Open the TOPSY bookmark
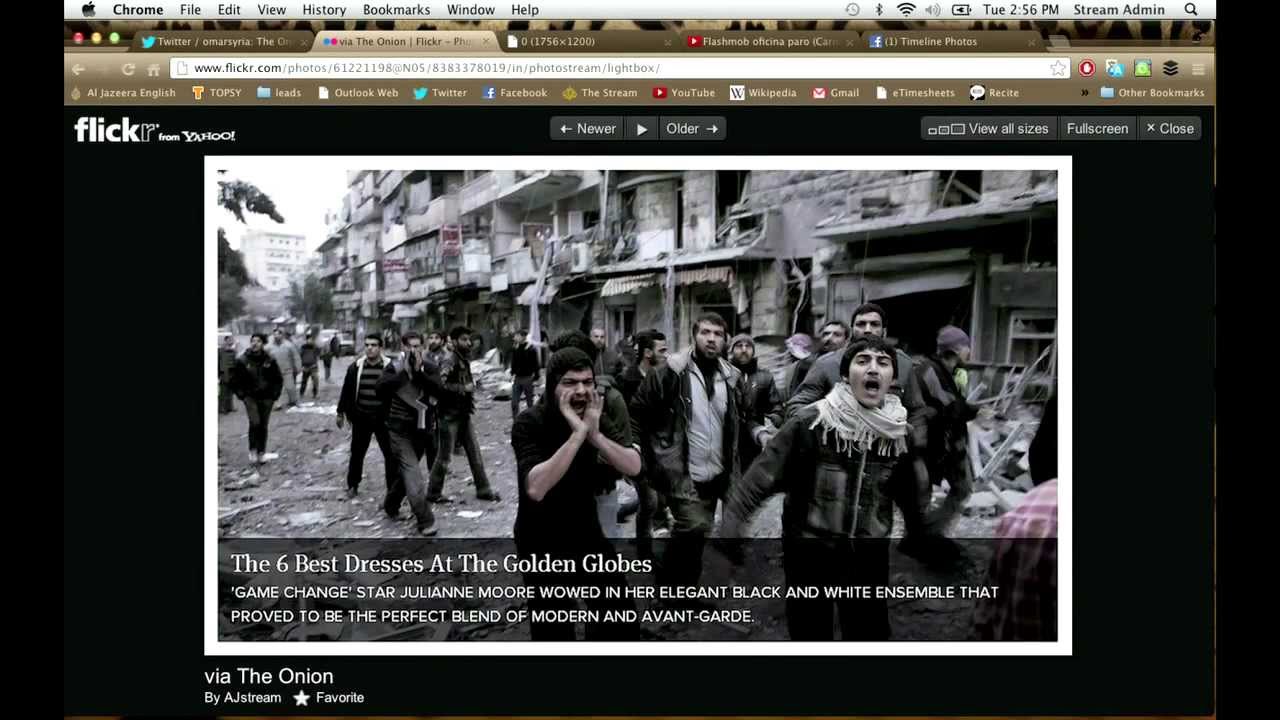The height and width of the screenshot is (720, 1280). click(x=216, y=93)
